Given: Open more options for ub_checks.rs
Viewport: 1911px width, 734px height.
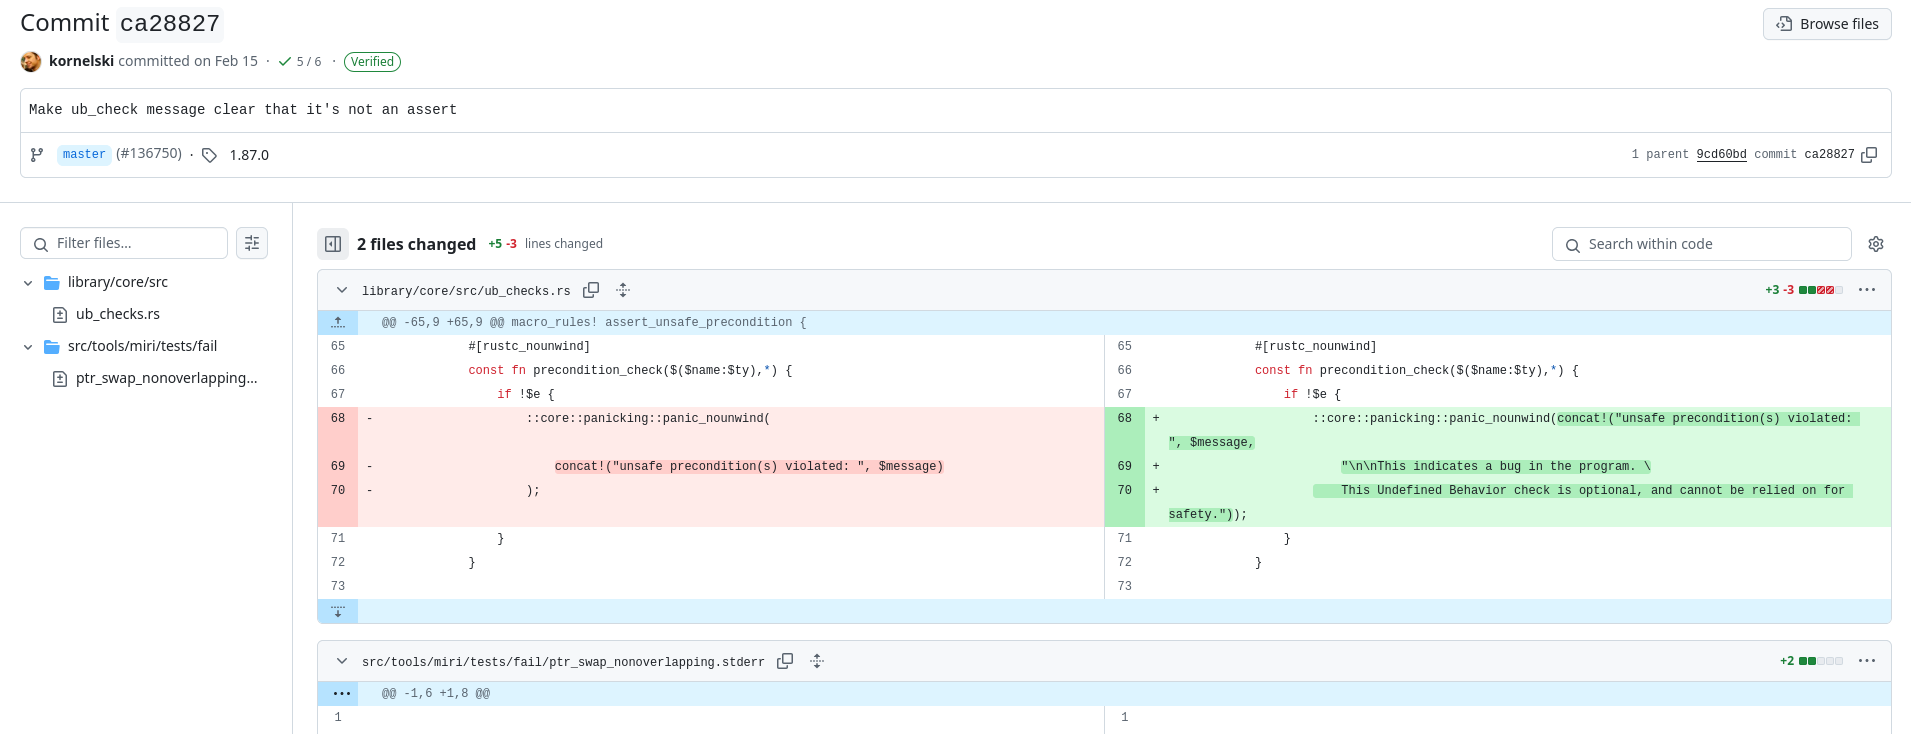Looking at the screenshot, I should pyautogui.click(x=1866, y=290).
